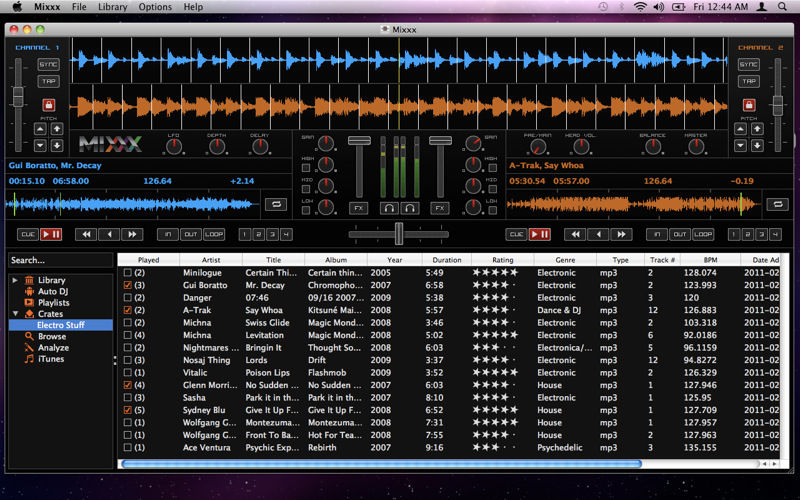Uncheck Played box for Sydney Blu

128,410
